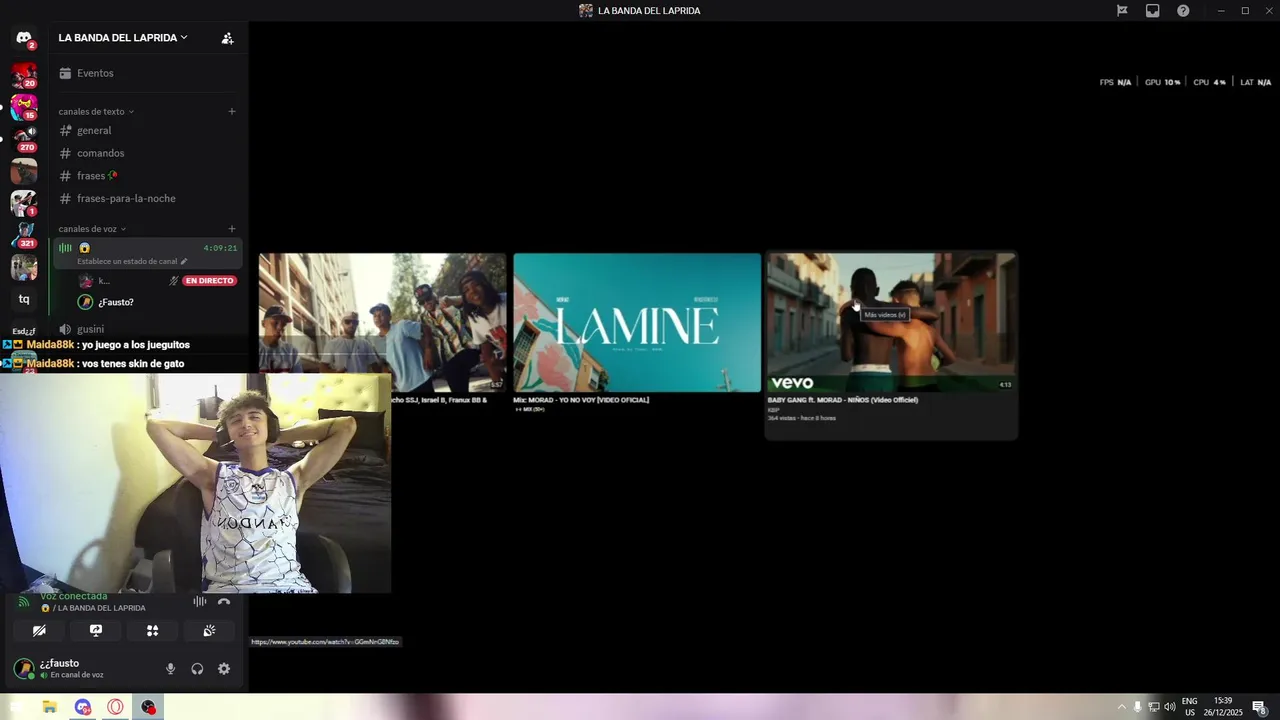The image size is (1280, 720).
Task: Open help question mark icon
Action: coord(1183,11)
